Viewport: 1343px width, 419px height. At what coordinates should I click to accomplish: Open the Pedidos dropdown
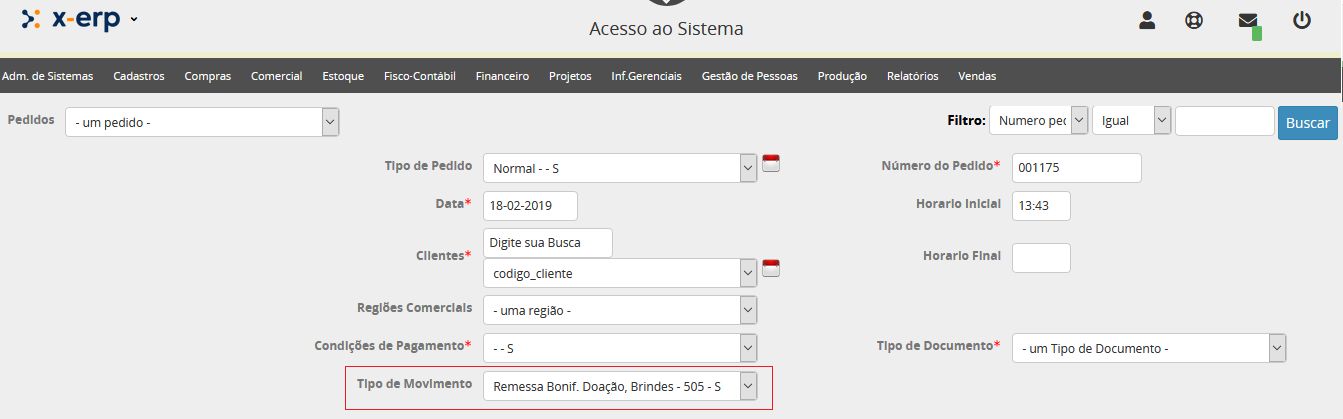[x=203, y=122]
